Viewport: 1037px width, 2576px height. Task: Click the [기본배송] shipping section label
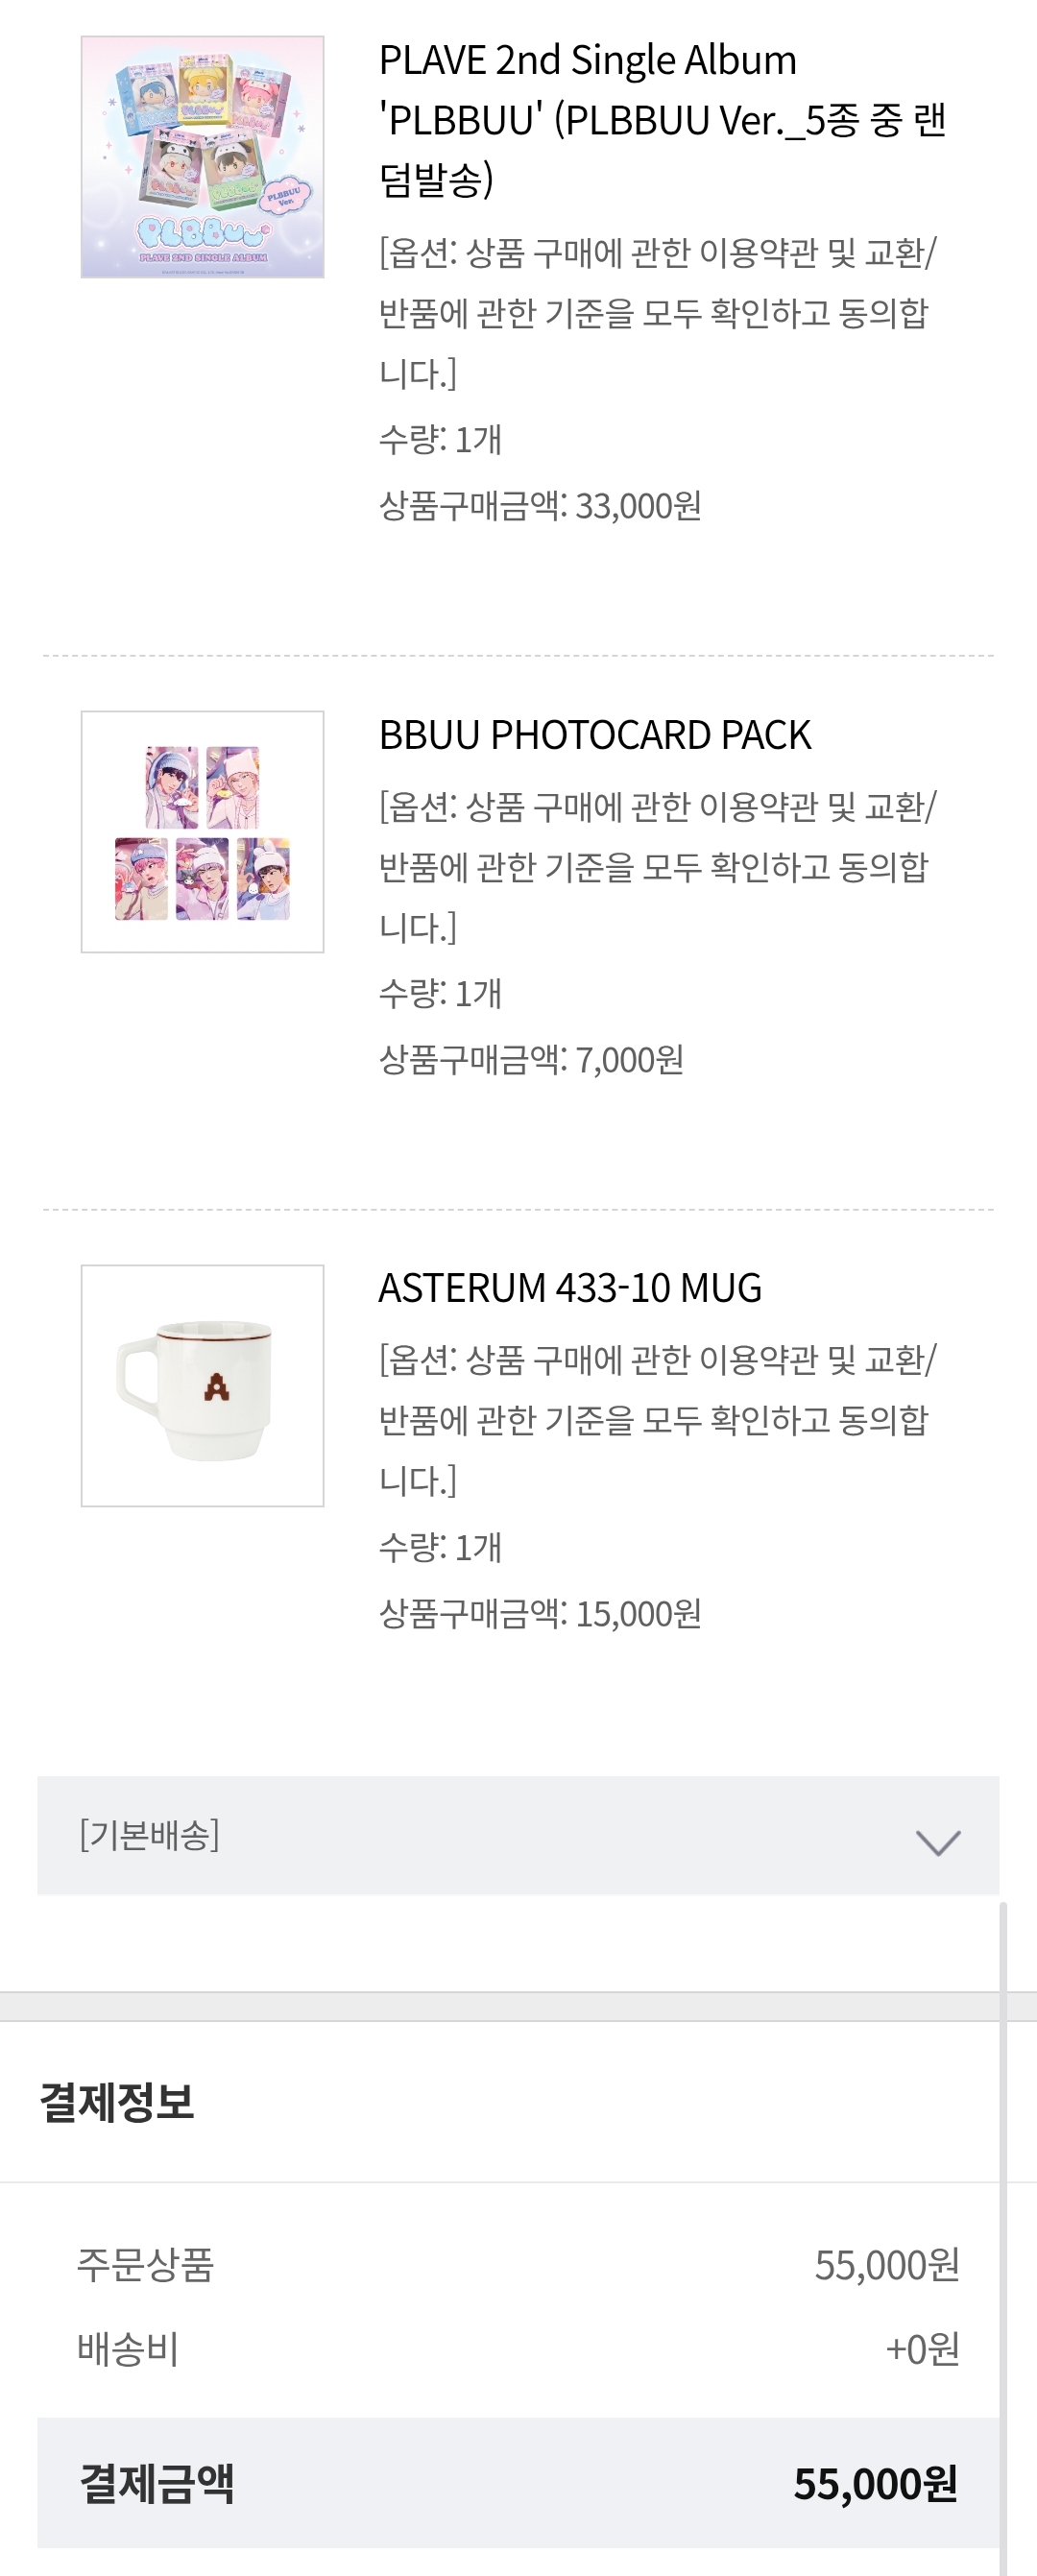(150, 1835)
